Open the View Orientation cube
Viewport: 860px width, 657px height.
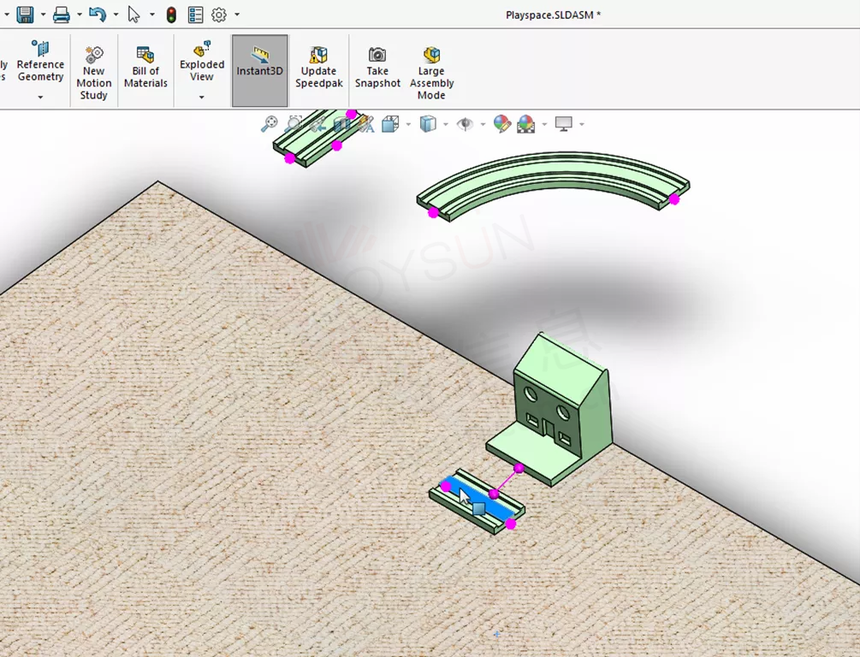click(x=390, y=124)
